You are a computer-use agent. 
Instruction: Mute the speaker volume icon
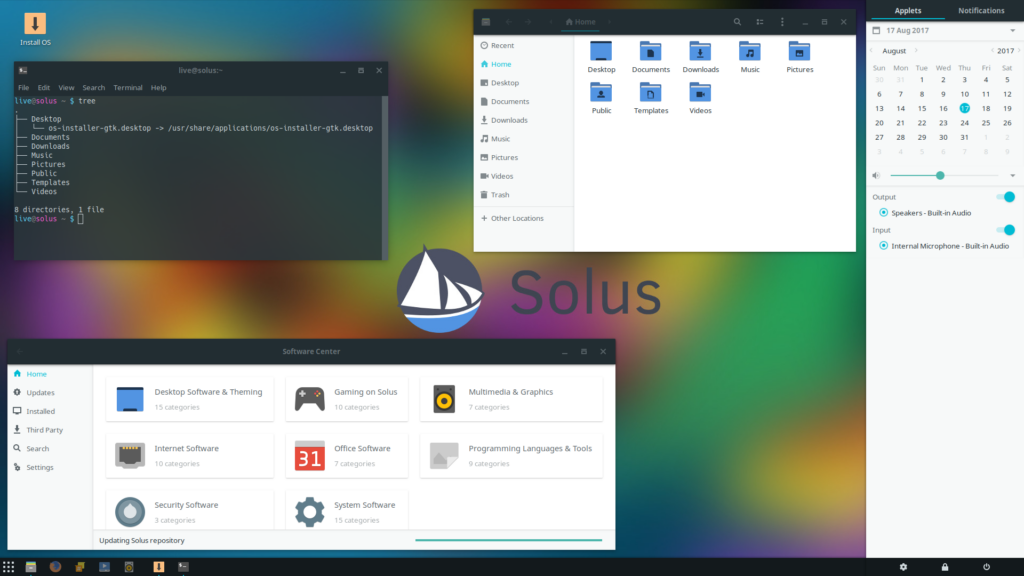[876, 175]
